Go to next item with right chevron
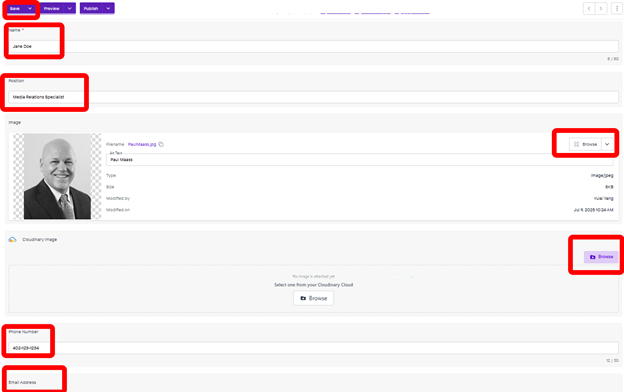 (601, 8)
